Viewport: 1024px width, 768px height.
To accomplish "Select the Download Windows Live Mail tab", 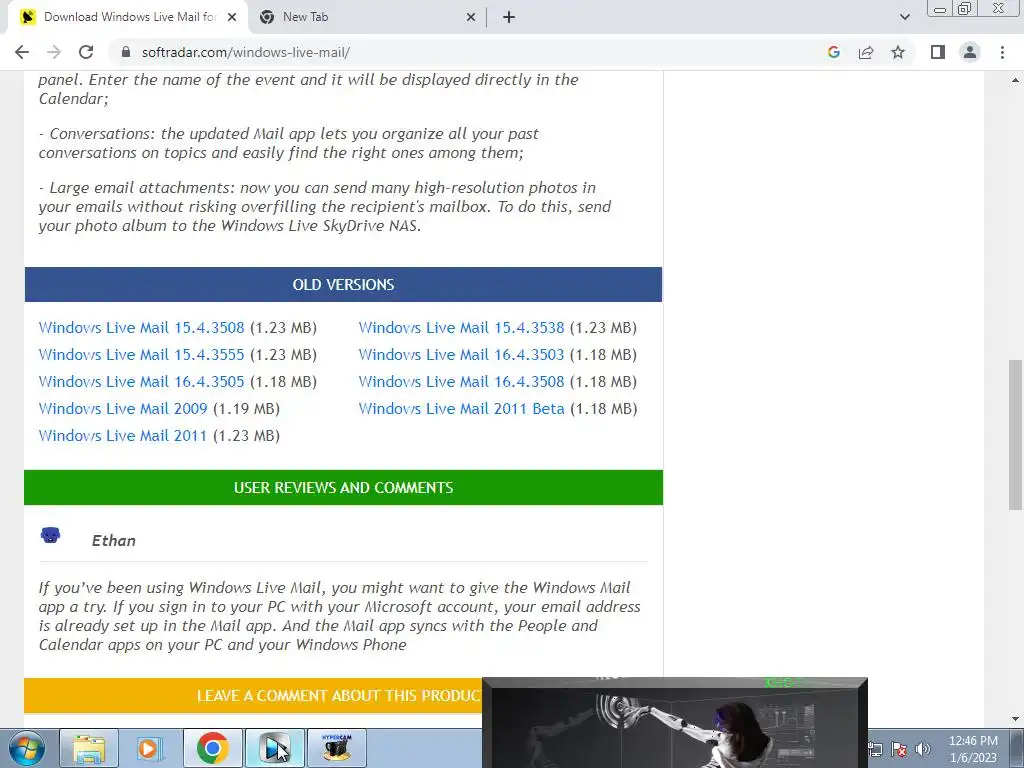I will coord(128,17).
